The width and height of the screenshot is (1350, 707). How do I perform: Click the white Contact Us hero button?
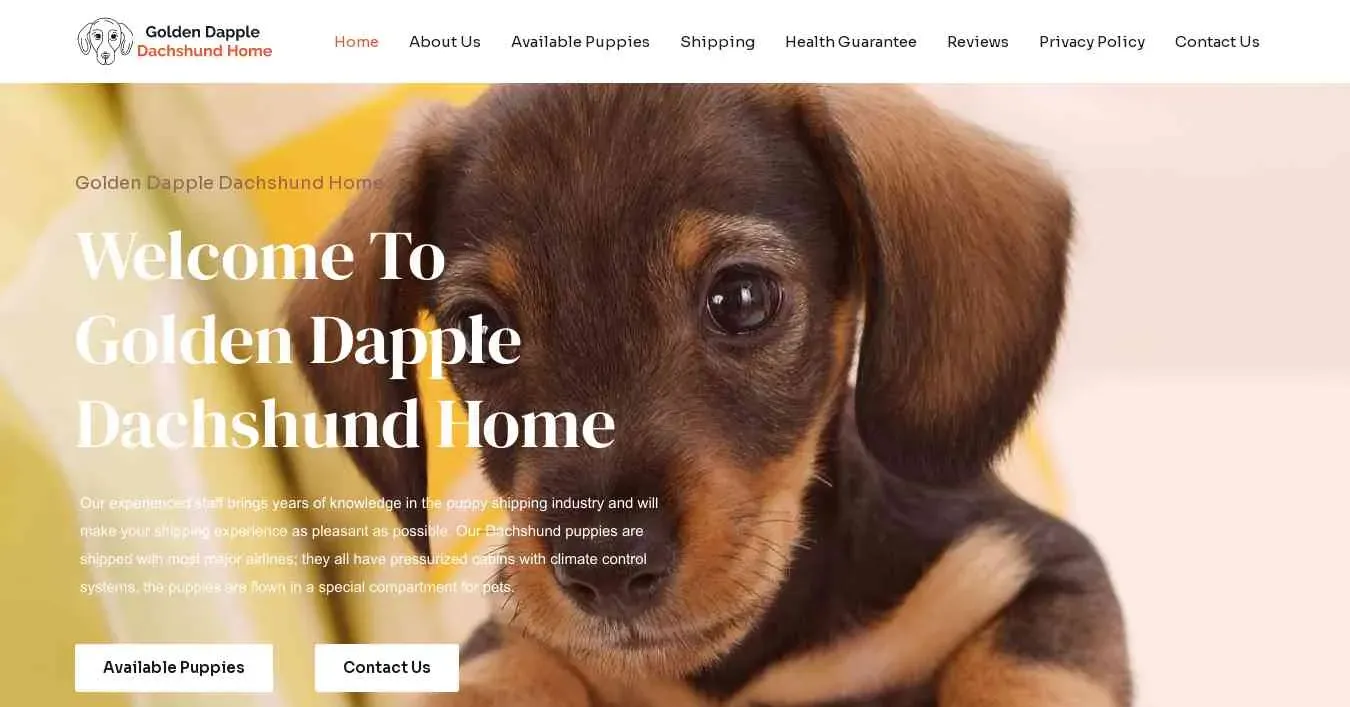[387, 667]
